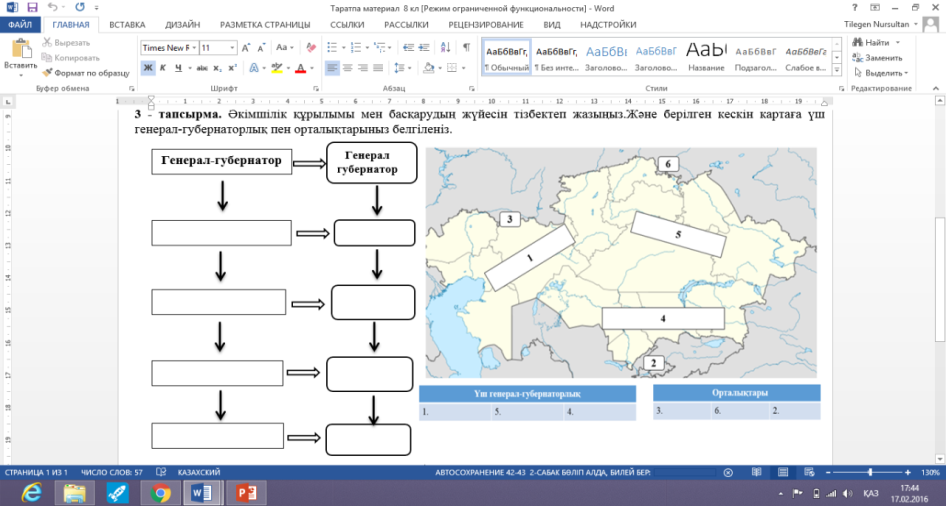Expand the styles gallery

(837, 71)
